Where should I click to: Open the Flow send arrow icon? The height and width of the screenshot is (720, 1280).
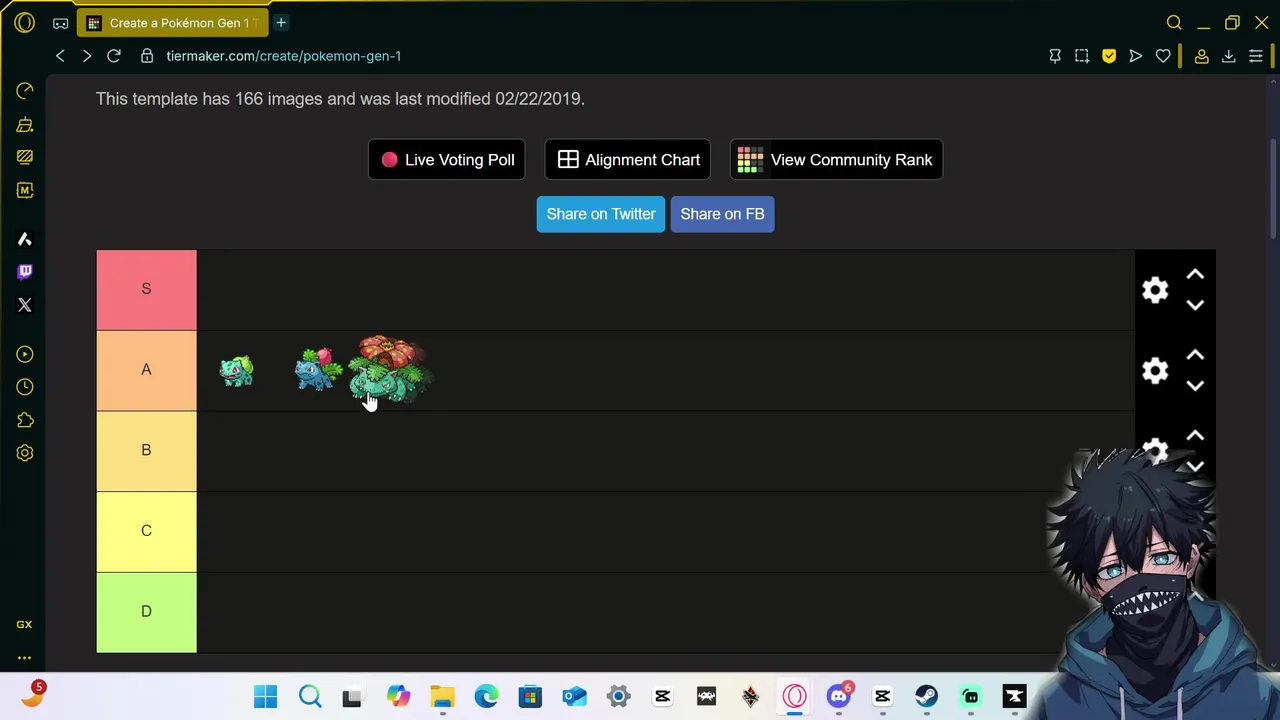pos(1136,56)
